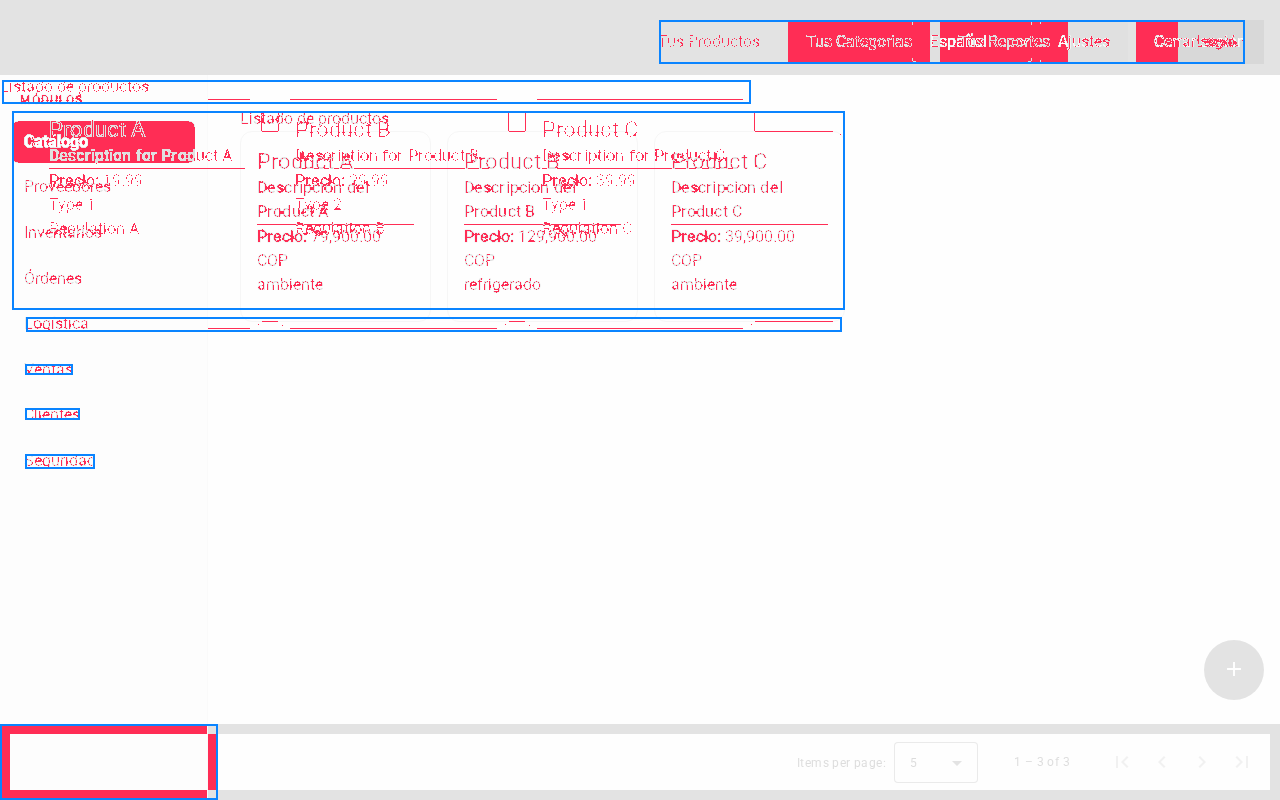Jump to the last page in the paginator
This screenshot has height=800, width=1280.
coord(1242,762)
